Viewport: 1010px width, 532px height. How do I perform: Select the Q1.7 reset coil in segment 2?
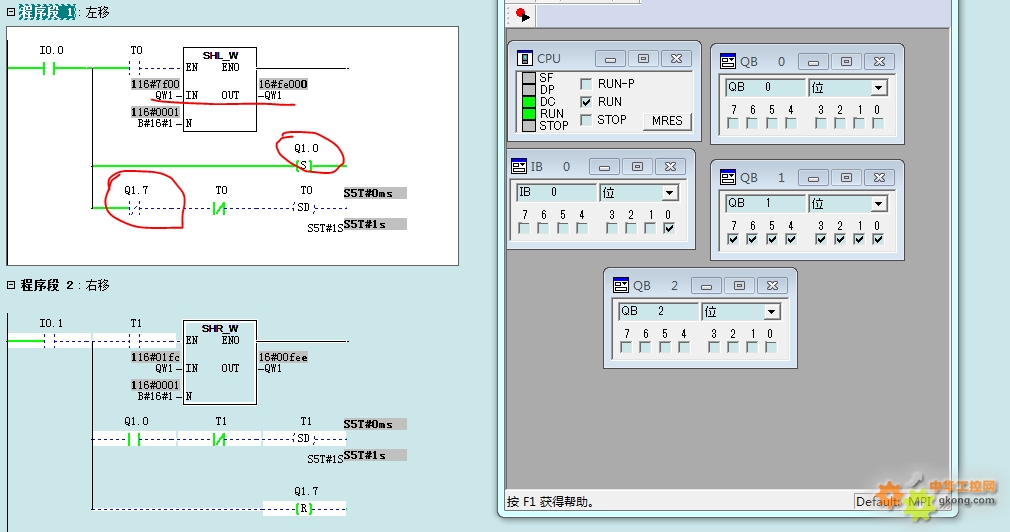pyautogui.click(x=304, y=508)
